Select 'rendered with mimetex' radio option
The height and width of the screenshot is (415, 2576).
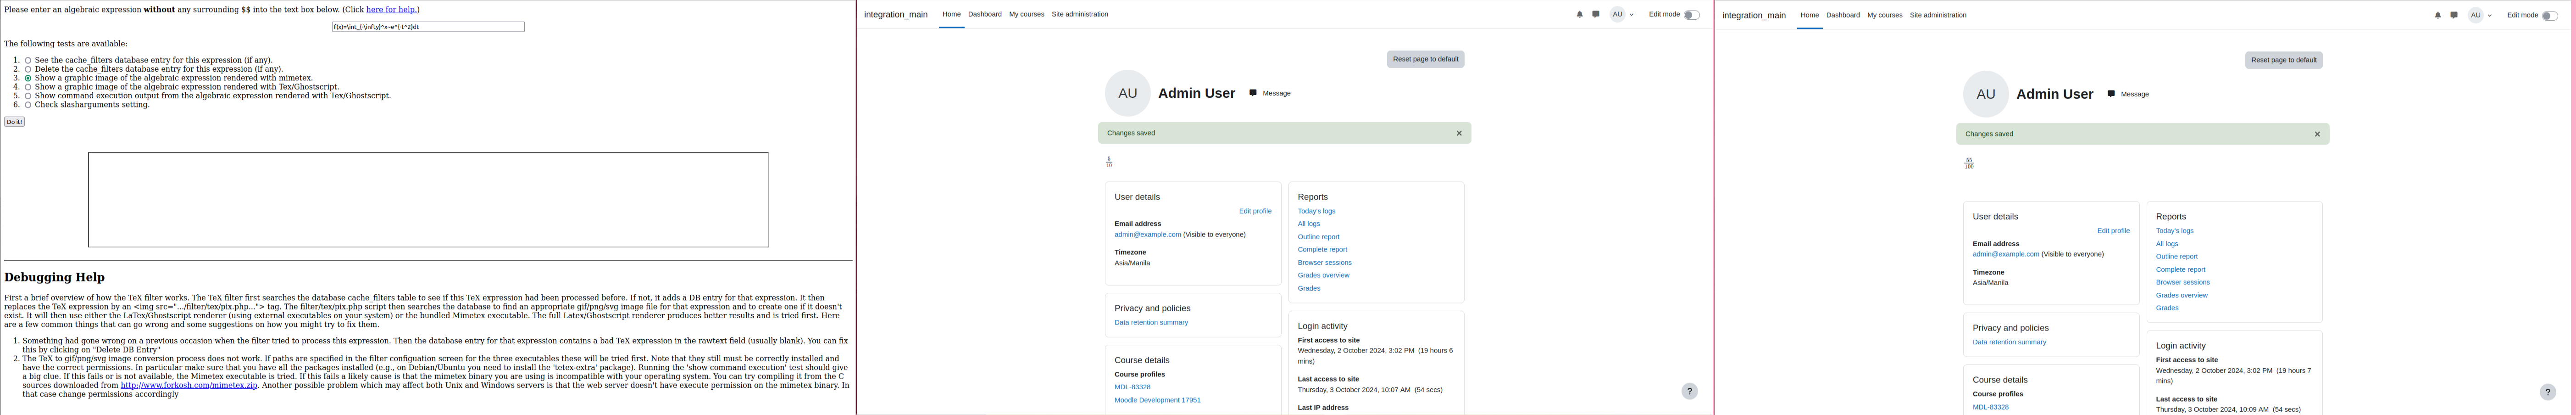point(28,78)
